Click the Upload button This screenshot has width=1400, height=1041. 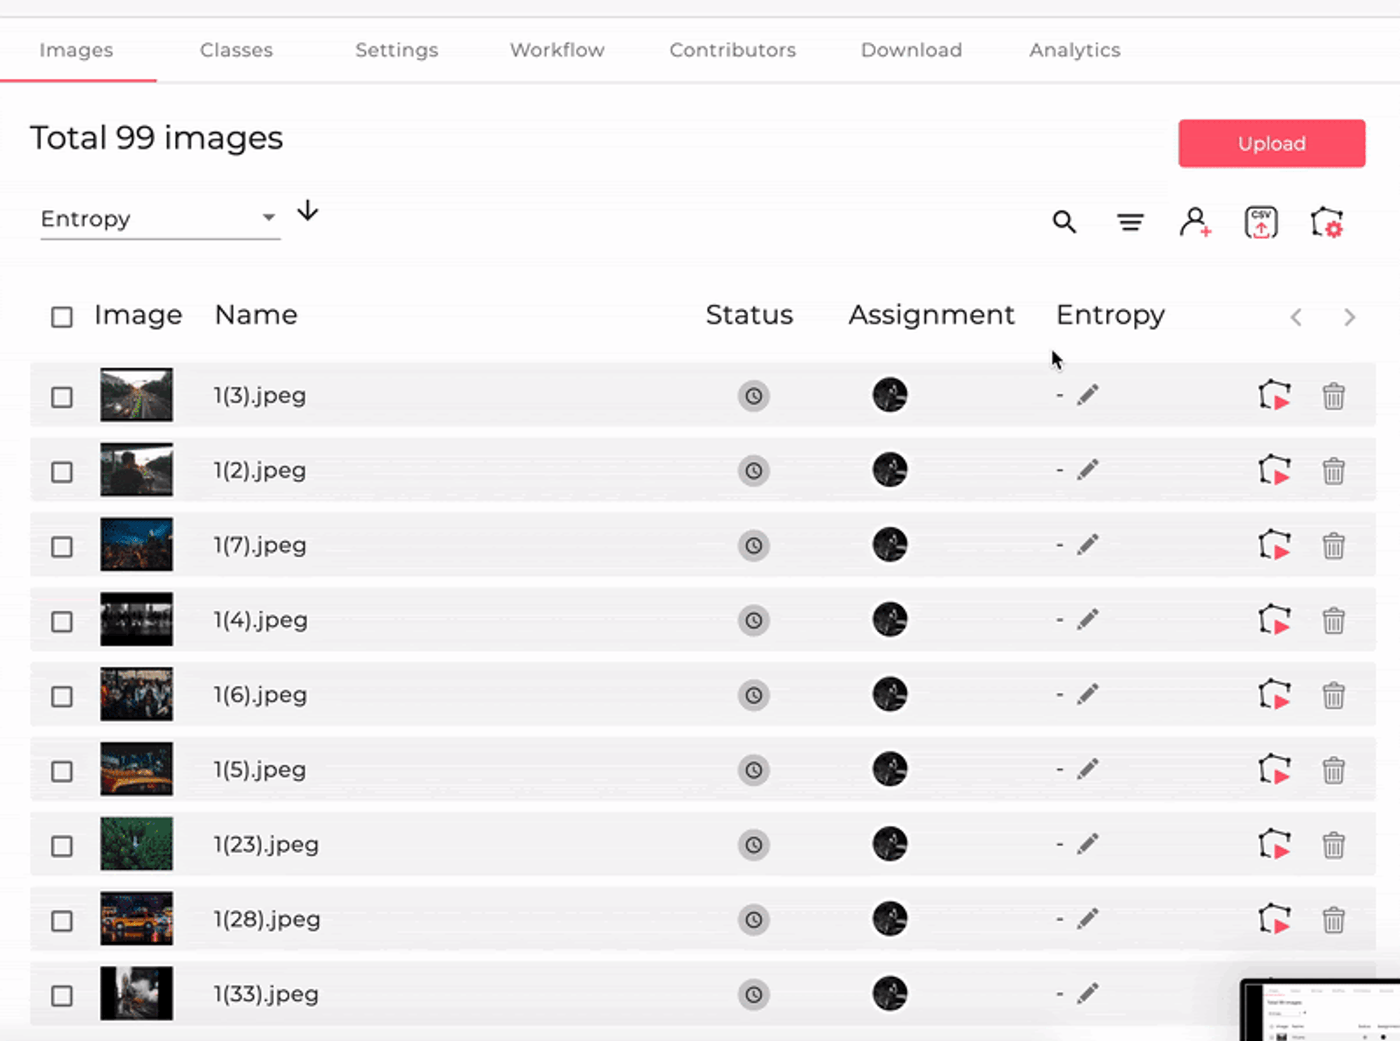1272,143
